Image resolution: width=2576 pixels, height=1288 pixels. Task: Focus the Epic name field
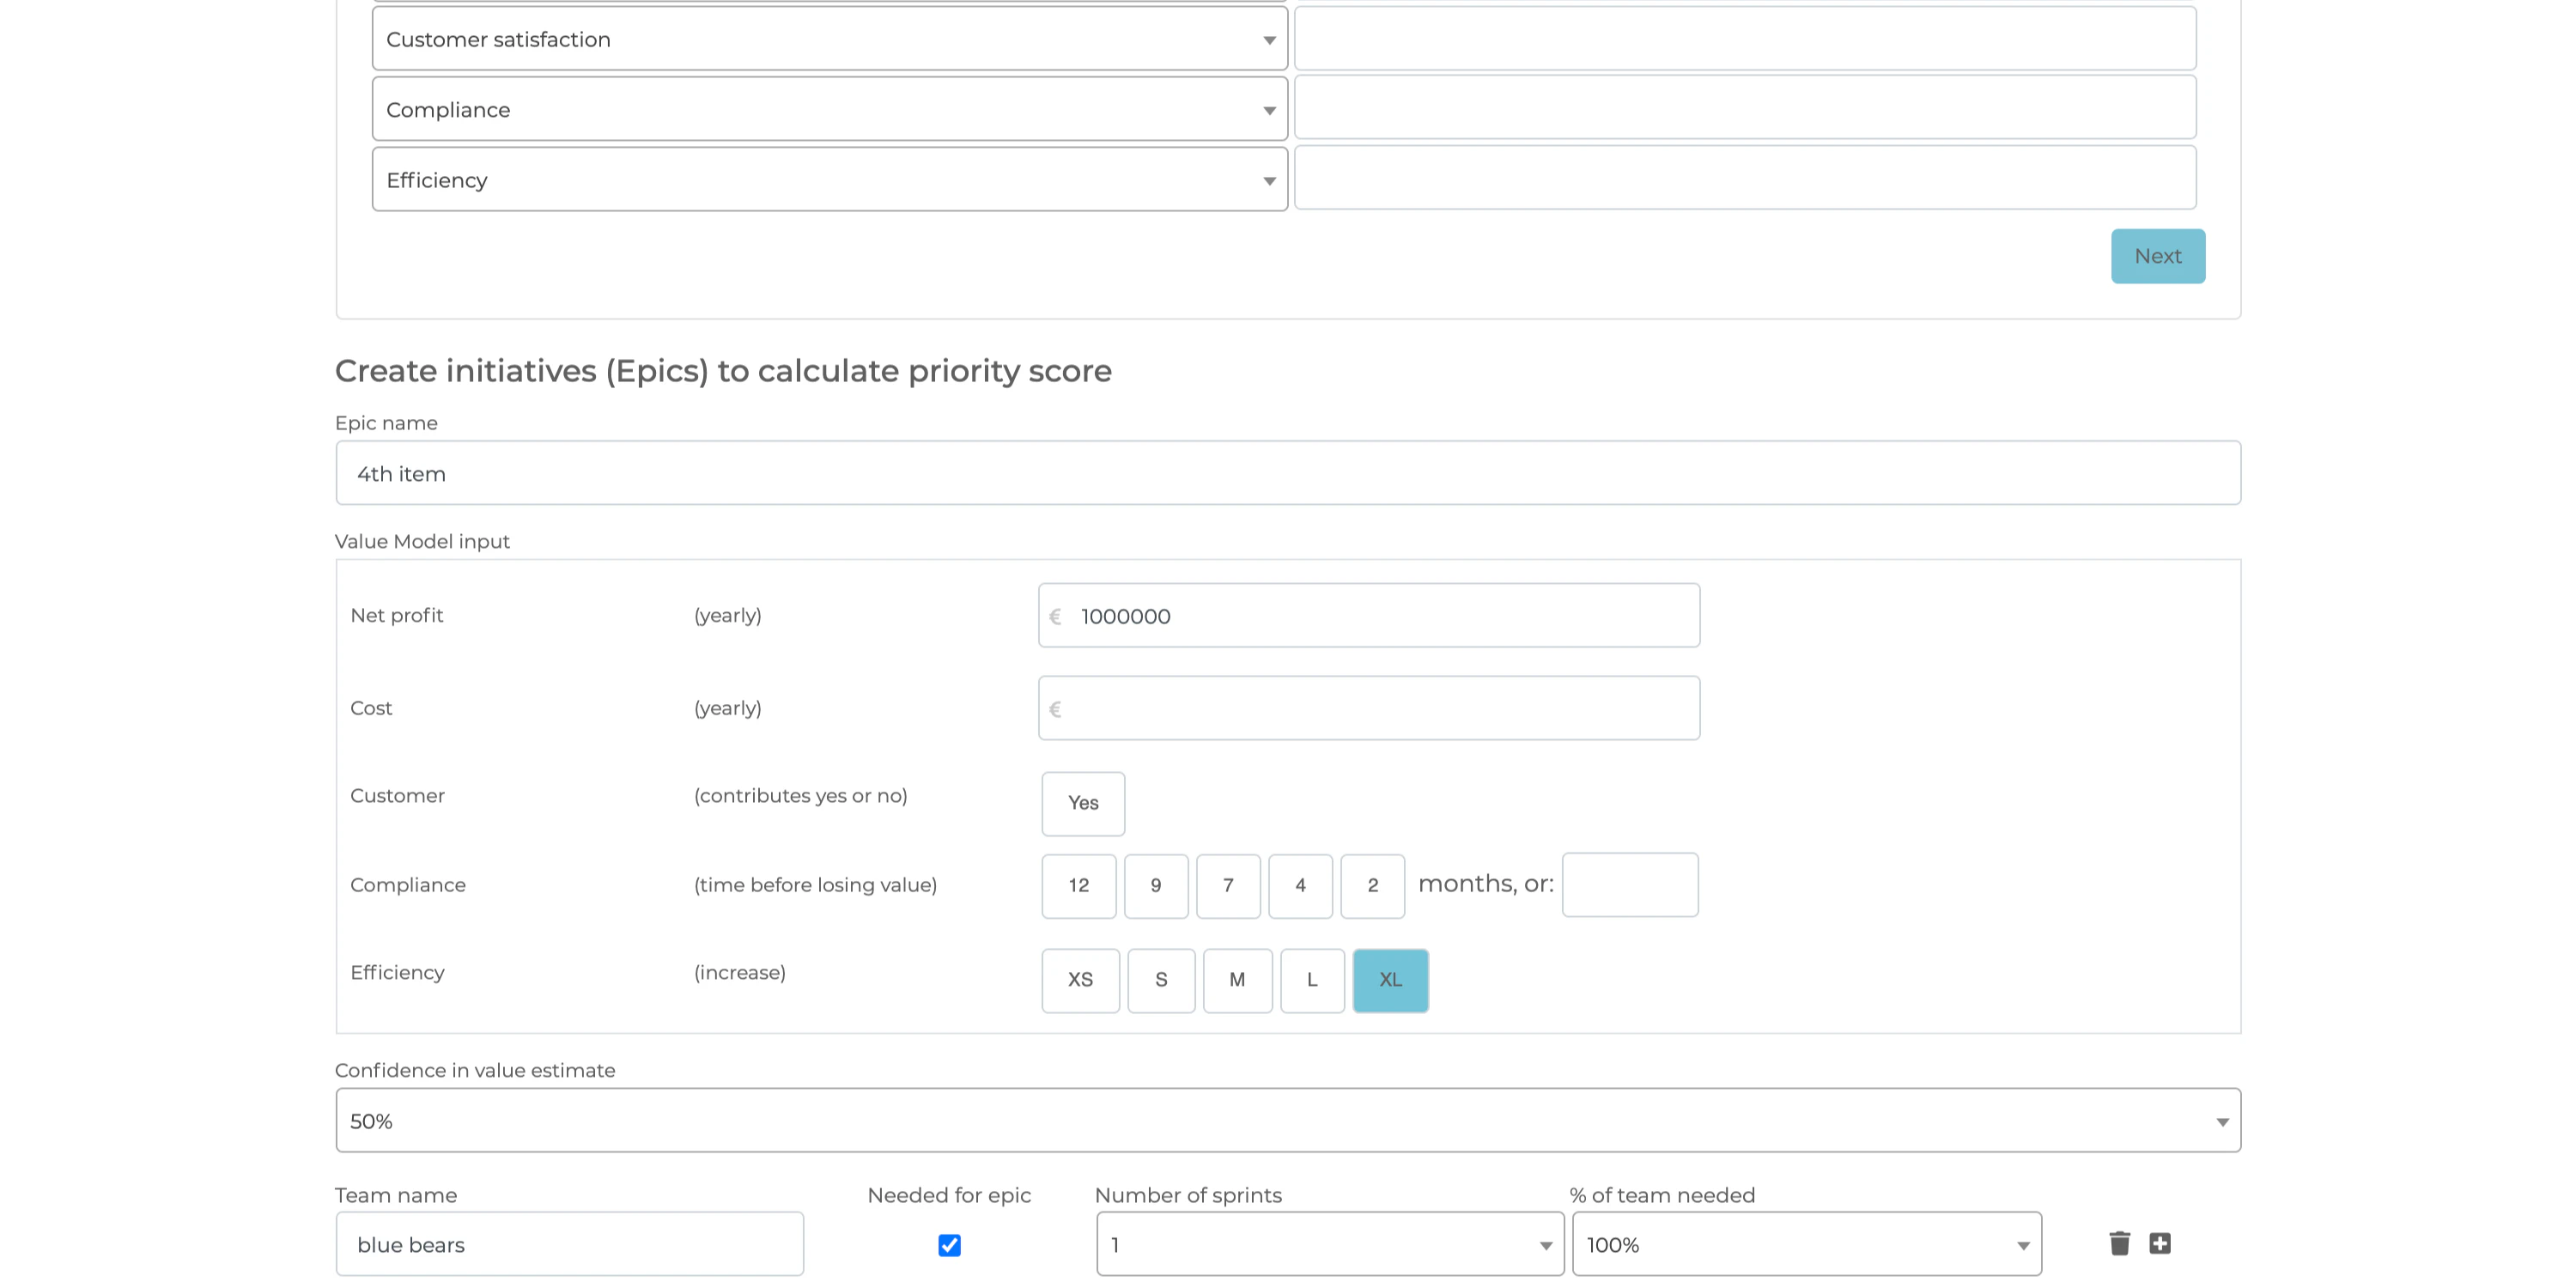pos(1288,474)
